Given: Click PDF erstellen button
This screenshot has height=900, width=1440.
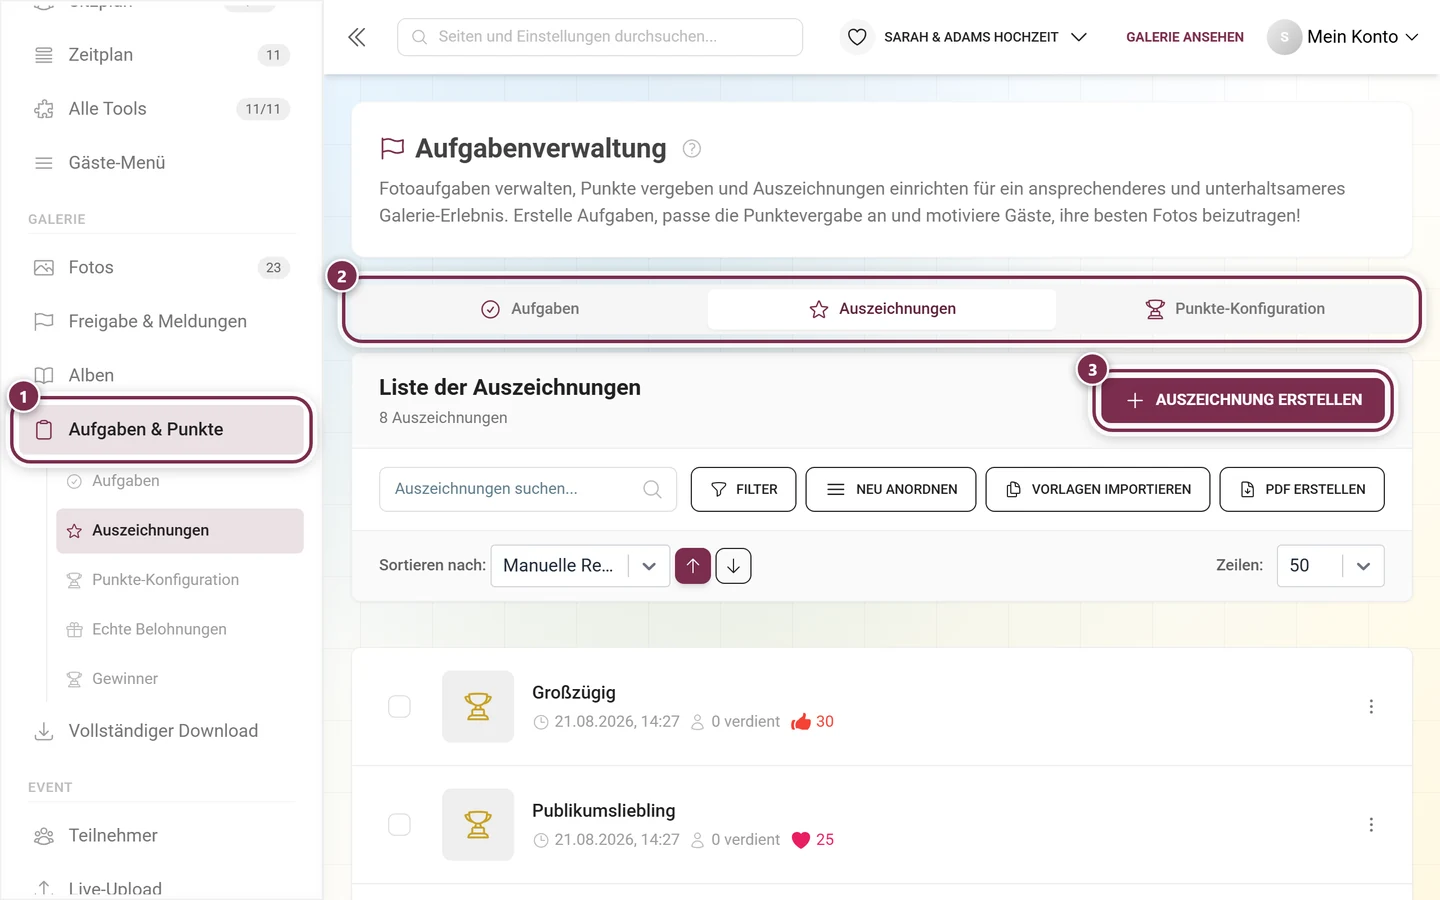Looking at the screenshot, I should pyautogui.click(x=1302, y=489).
